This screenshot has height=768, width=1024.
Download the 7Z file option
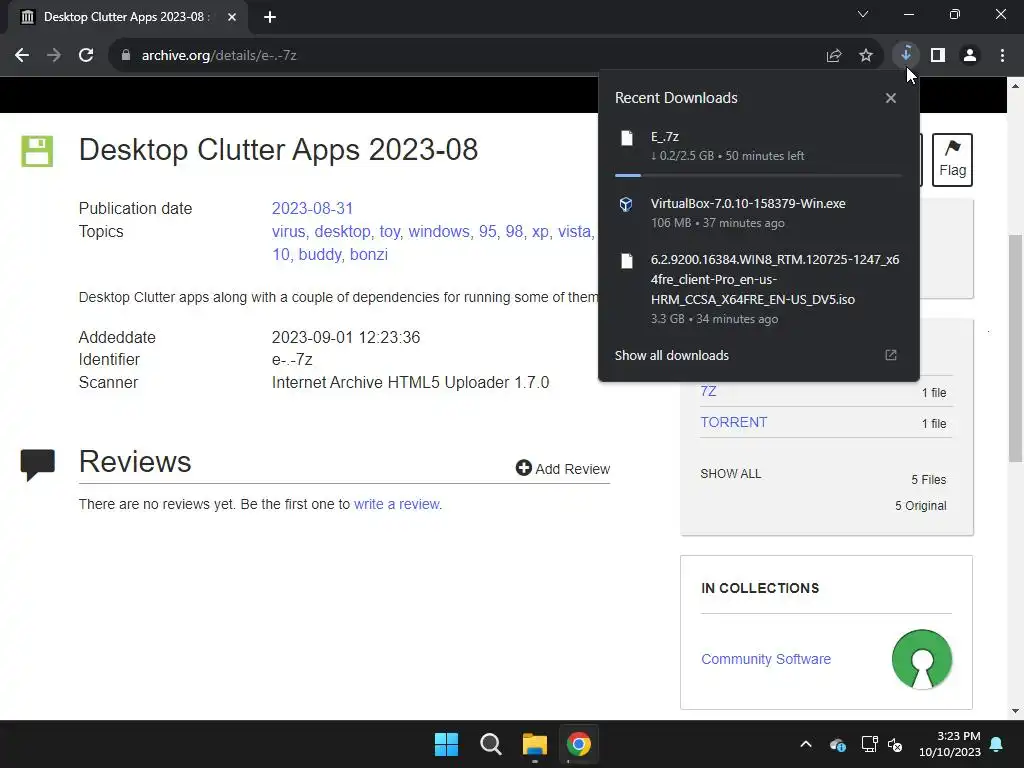click(708, 391)
